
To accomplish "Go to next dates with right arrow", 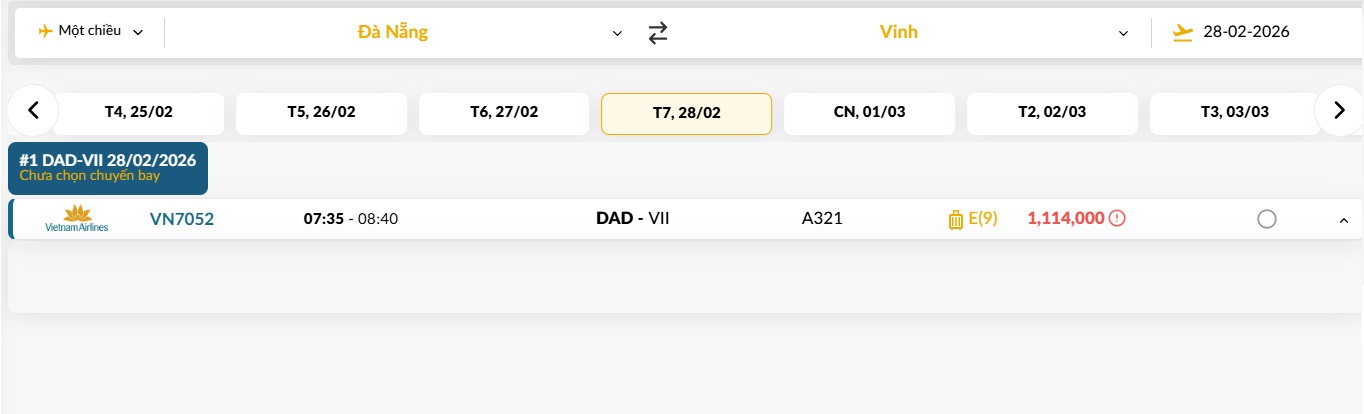I will point(1338,111).
